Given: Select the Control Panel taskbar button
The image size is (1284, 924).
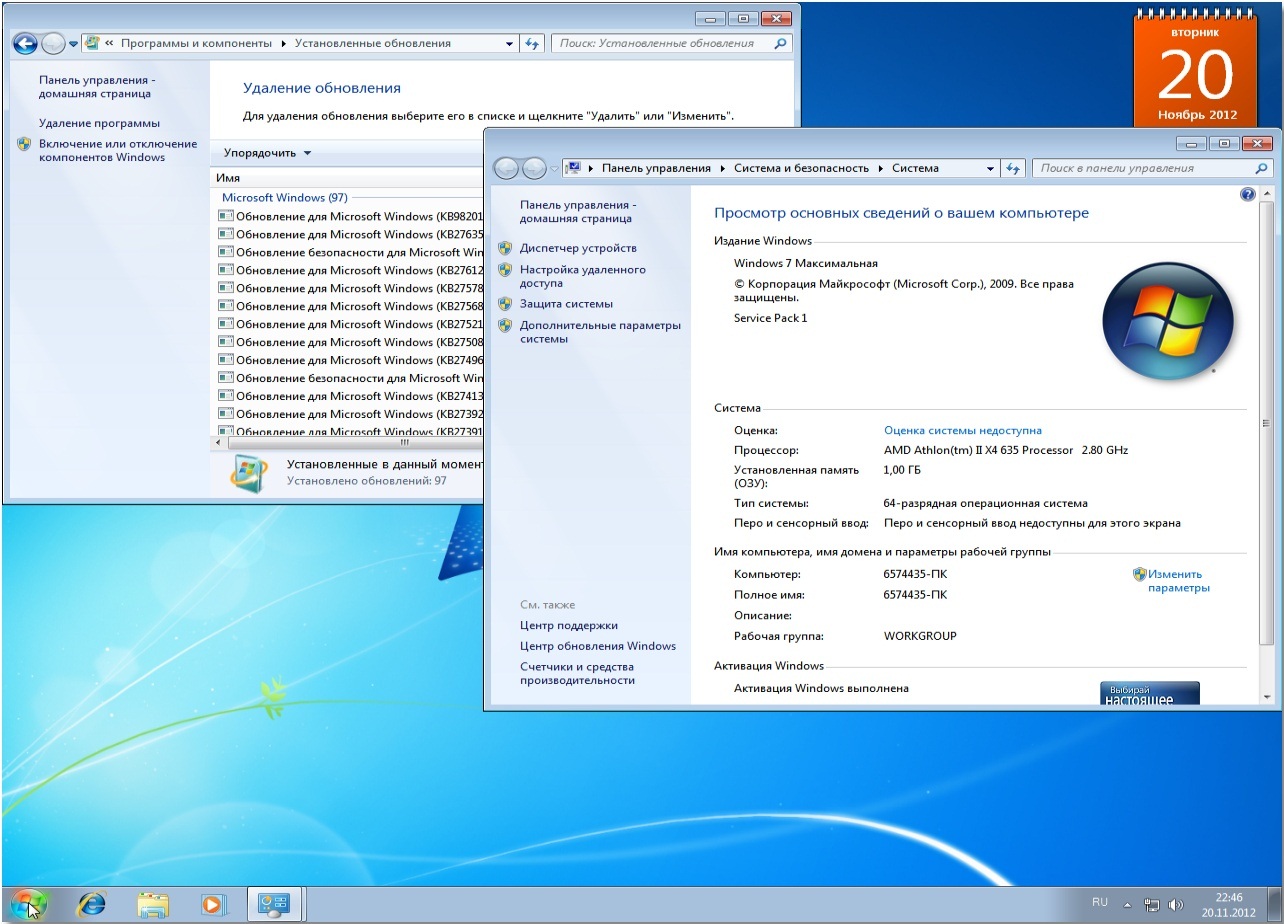Looking at the screenshot, I should pos(275,905).
